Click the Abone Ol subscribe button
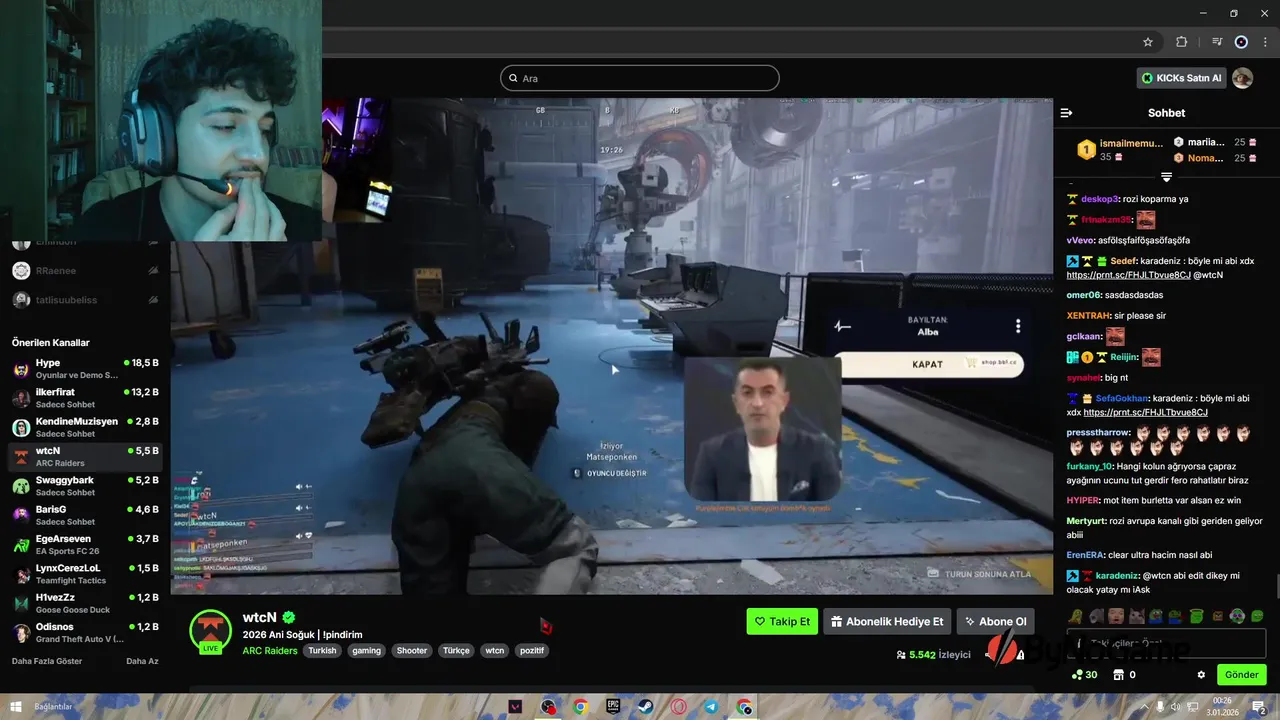The width and height of the screenshot is (1280, 720). coord(995,621)
